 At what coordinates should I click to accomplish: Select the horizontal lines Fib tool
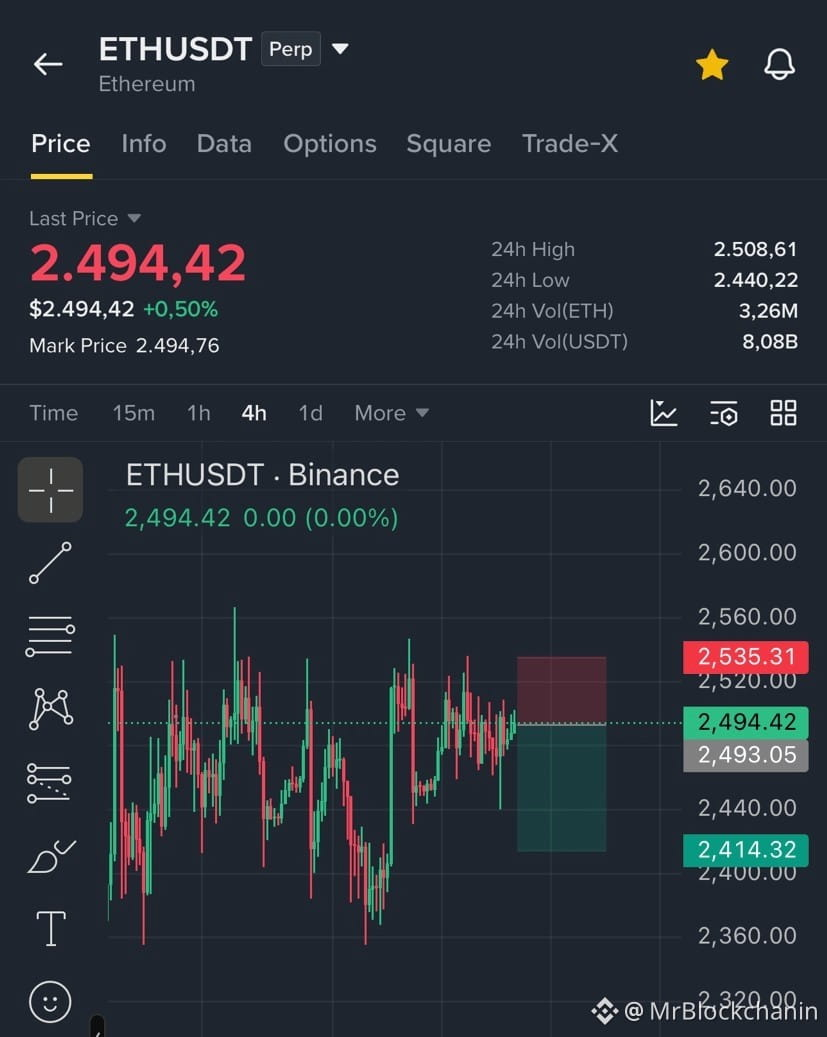coord(50,636)
